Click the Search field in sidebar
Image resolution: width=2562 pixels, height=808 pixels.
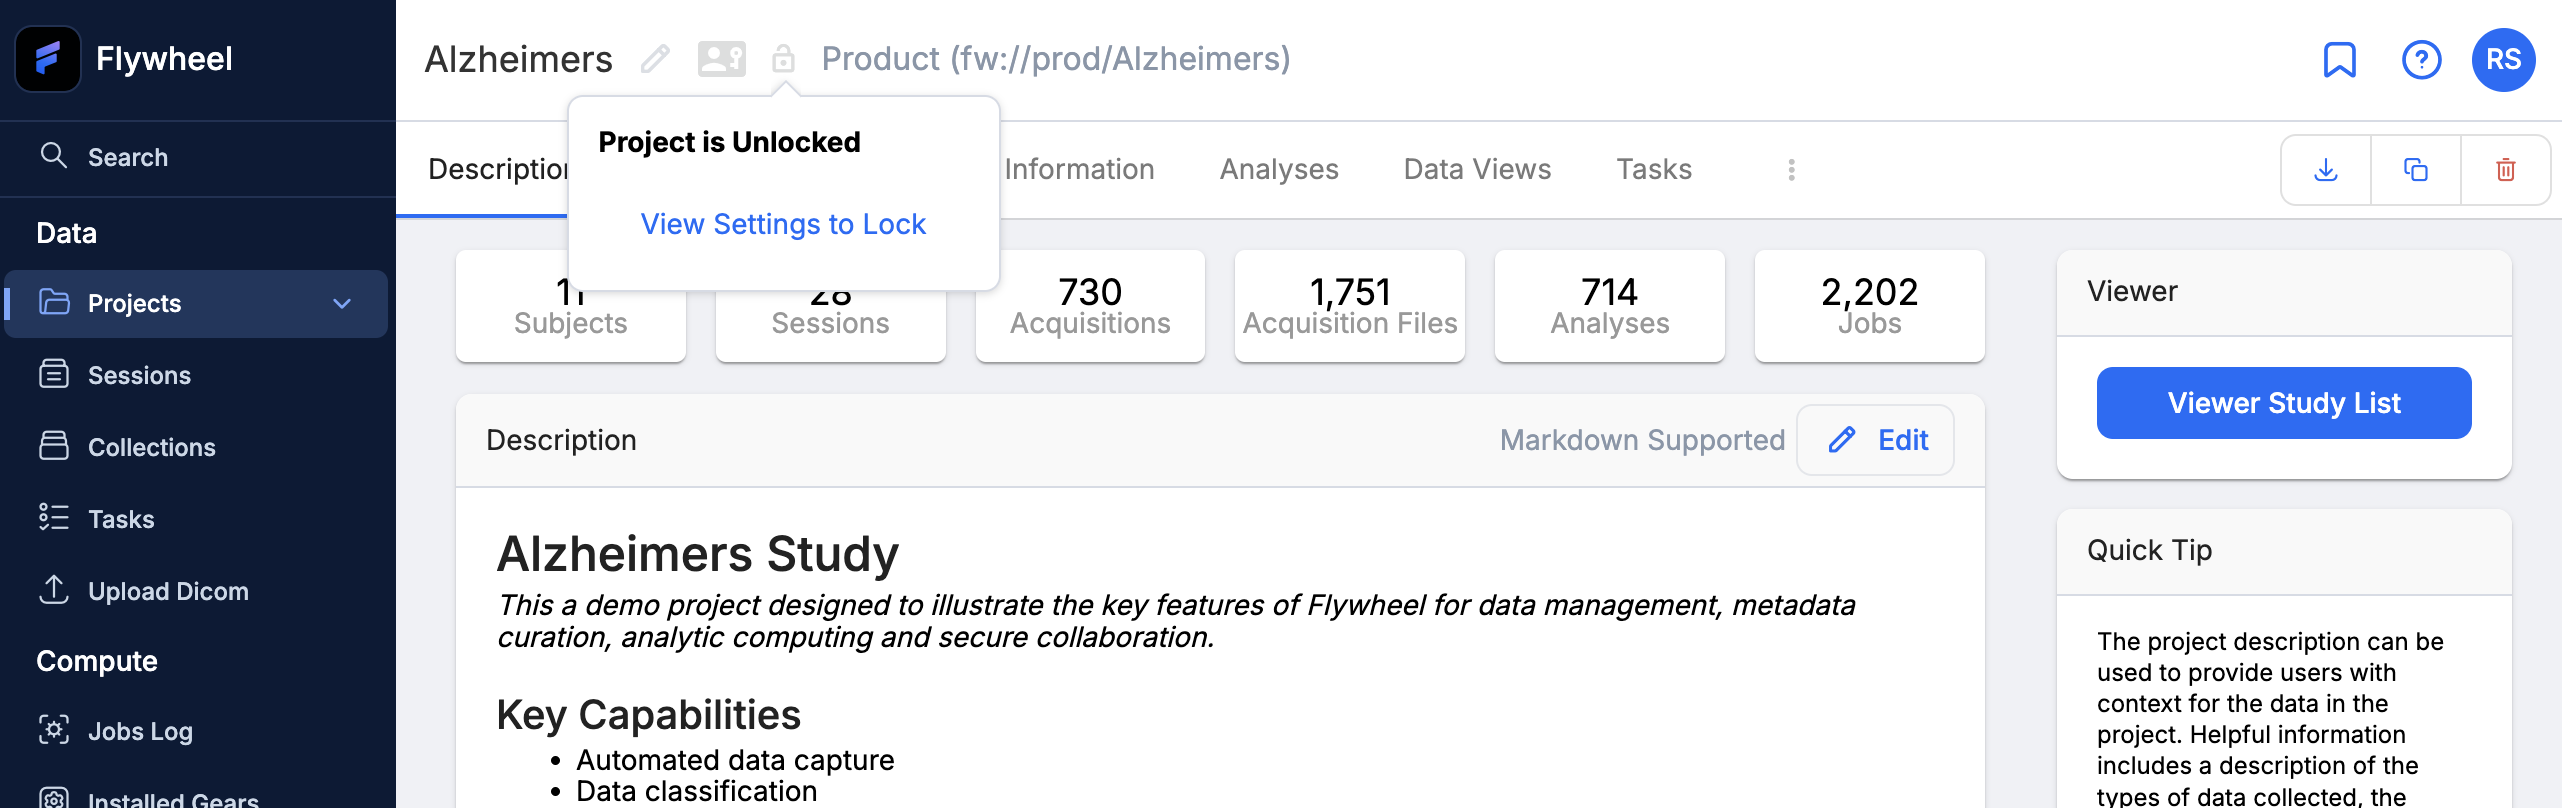[198, 157]
